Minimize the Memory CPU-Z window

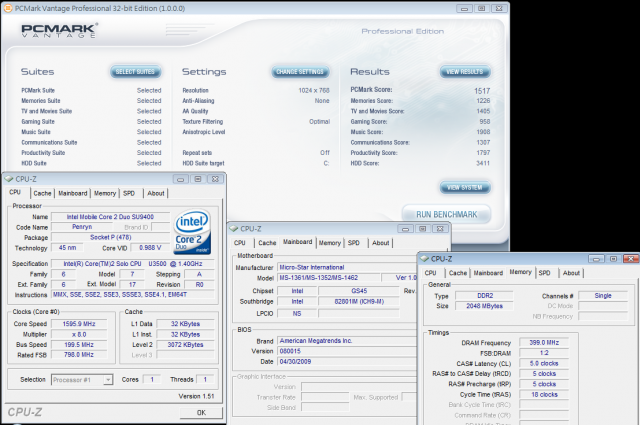pos(596,259)
